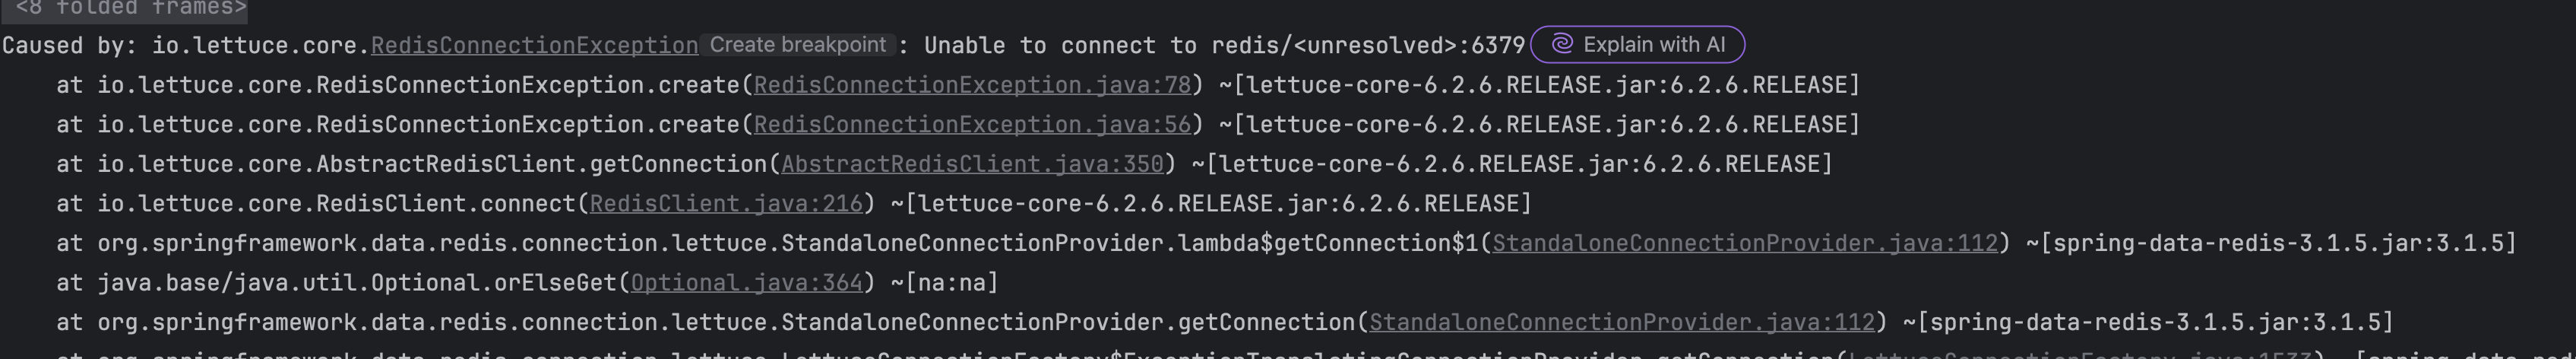Open RedisConnectionException.java:78 source link
Image resolution: width=2576 pixels, height=359 pixels.
pyautogui.click(x=972, y=85)
